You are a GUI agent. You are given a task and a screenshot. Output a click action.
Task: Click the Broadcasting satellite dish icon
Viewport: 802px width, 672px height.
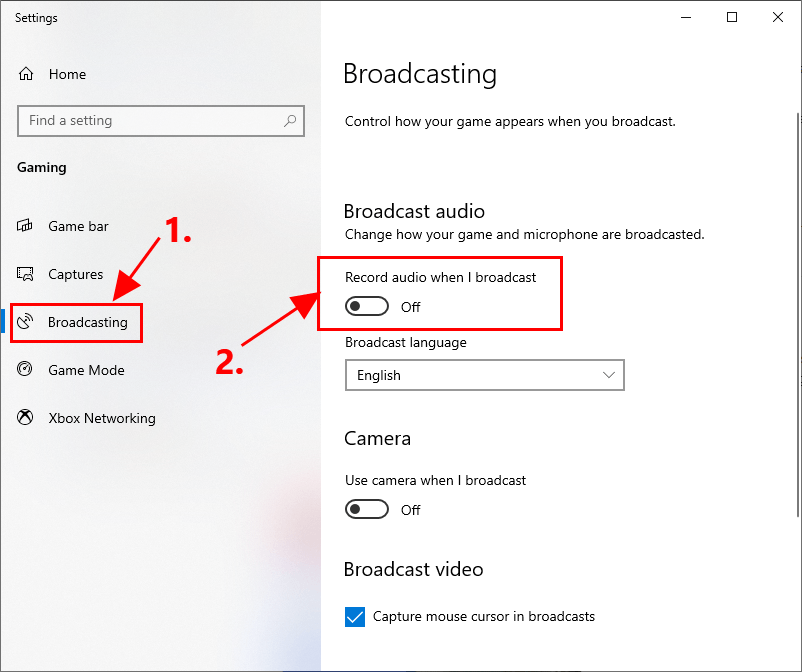[x=25, y=322]
